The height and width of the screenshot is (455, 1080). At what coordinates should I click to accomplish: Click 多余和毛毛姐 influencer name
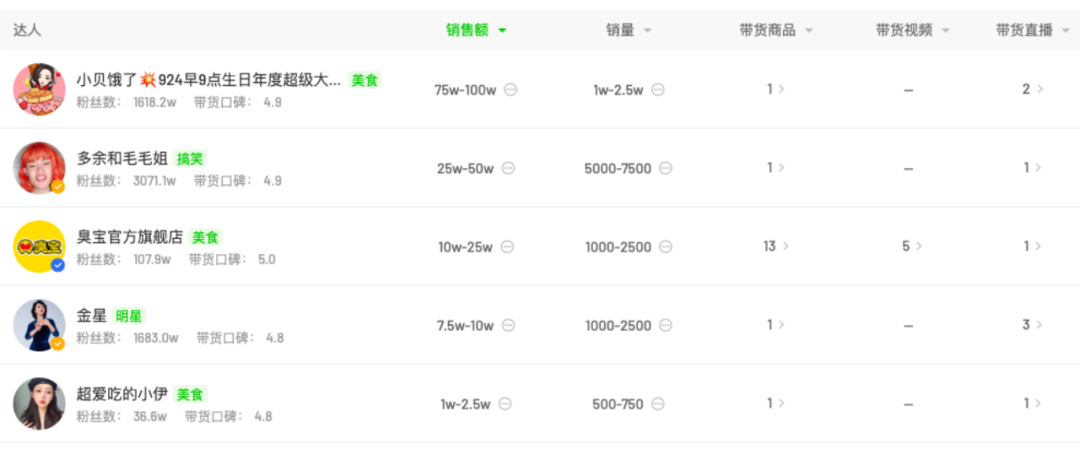[x=122, y=158]
